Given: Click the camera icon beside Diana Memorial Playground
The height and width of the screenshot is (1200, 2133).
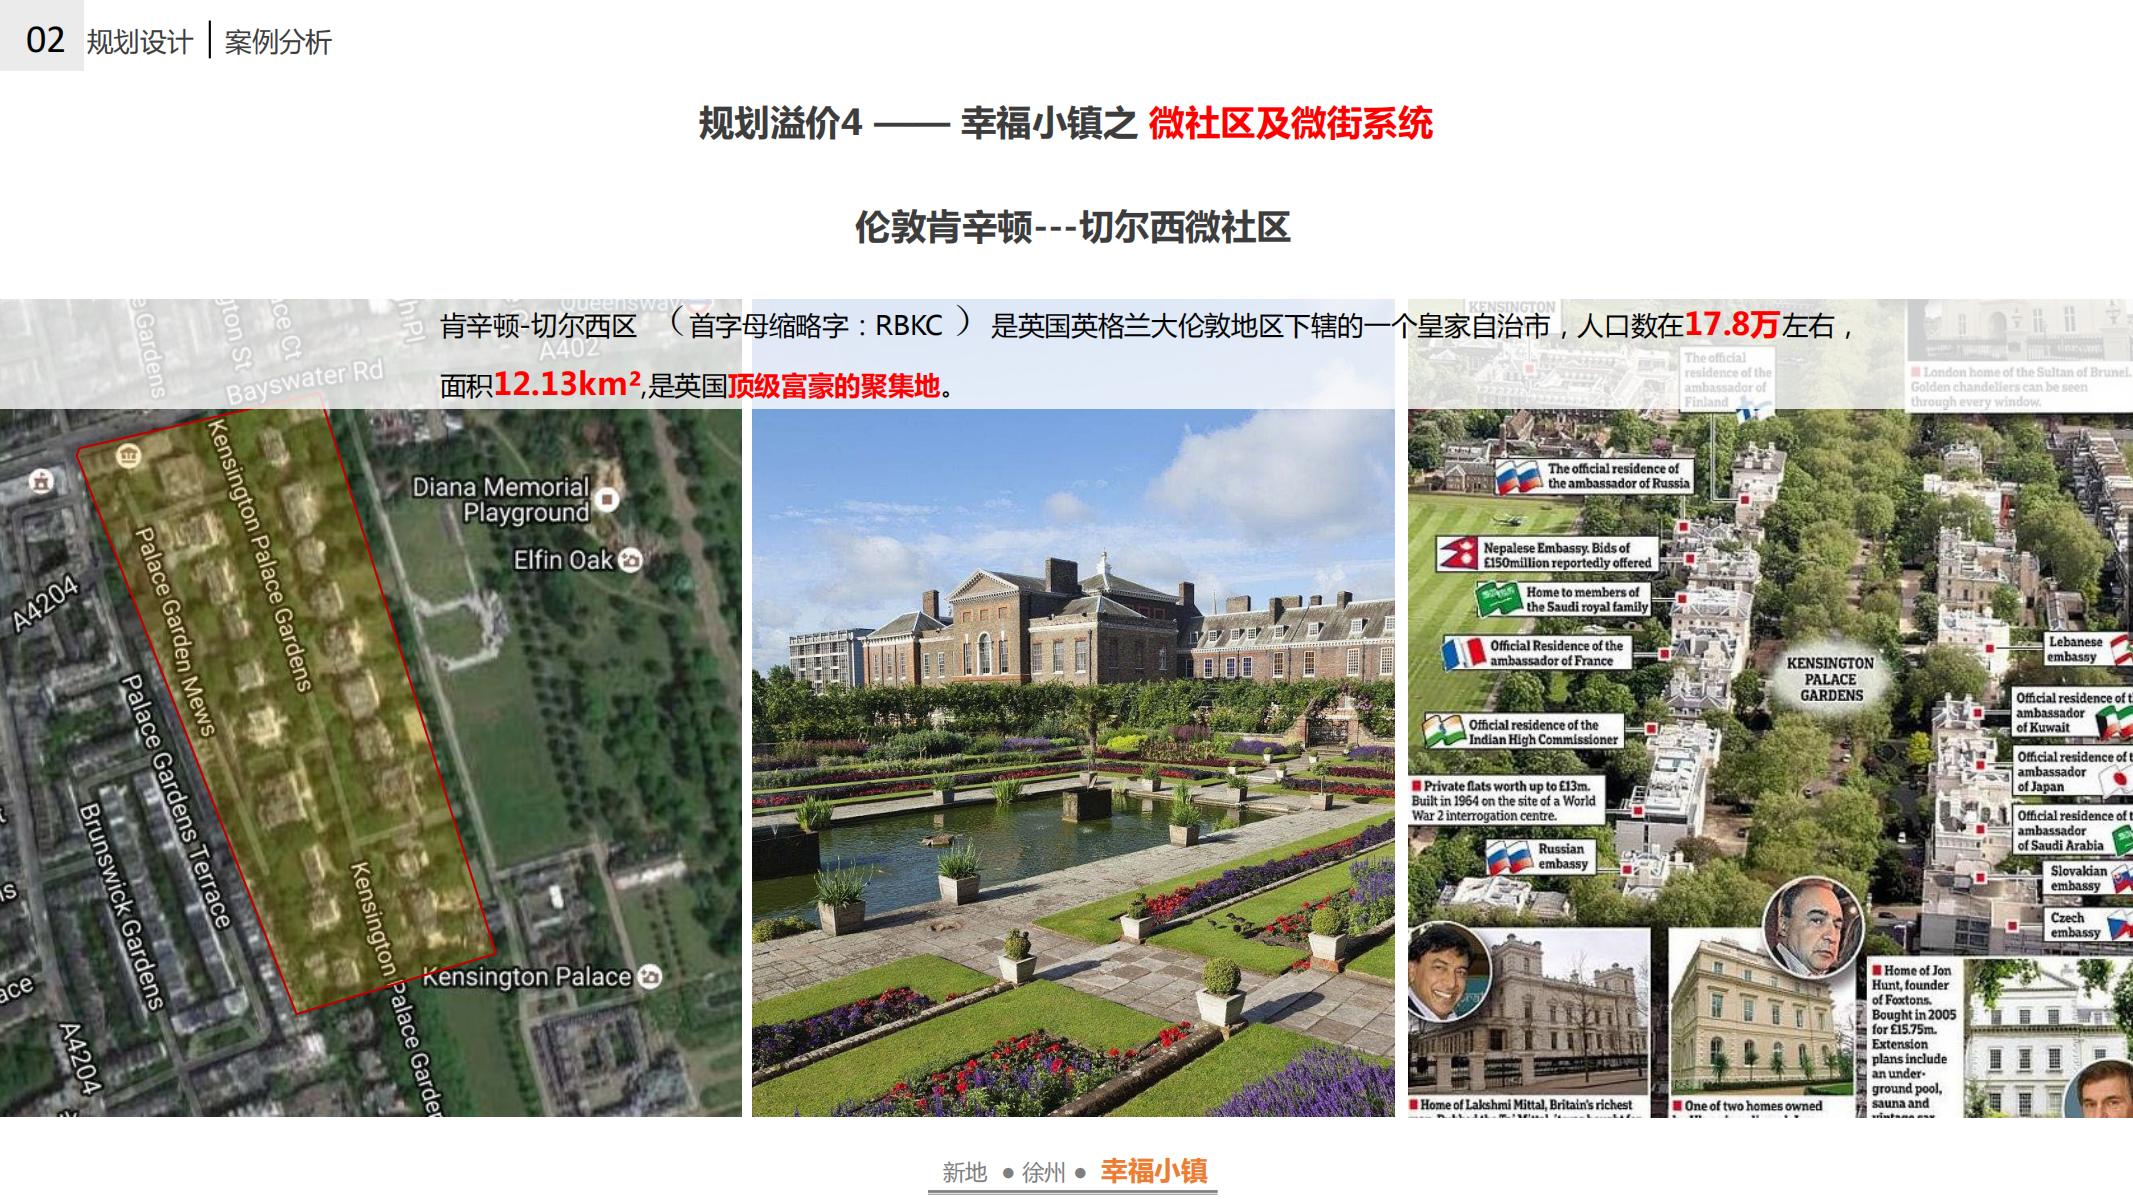Looking at the screenshot, I should [x=607, y=498].
